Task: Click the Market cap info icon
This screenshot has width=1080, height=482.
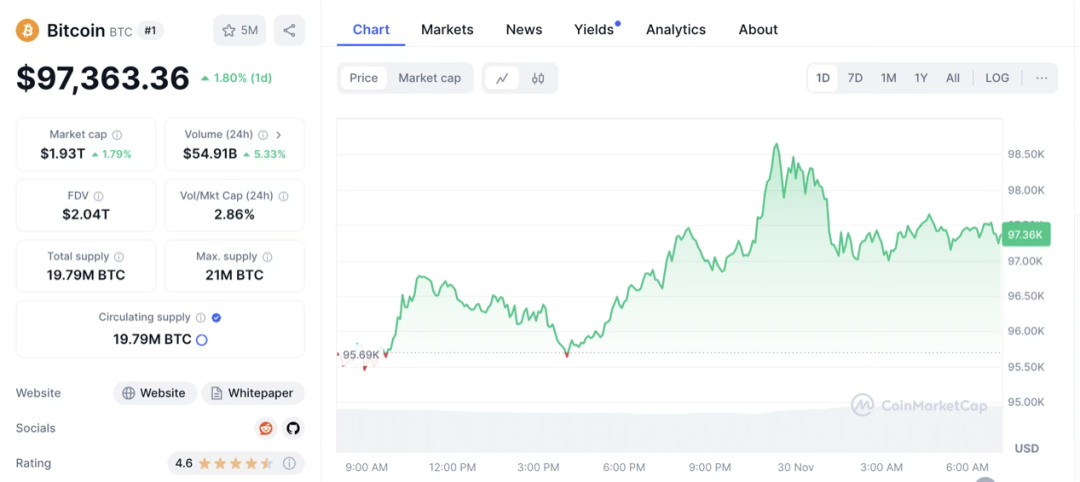Action: pos(117,135)
